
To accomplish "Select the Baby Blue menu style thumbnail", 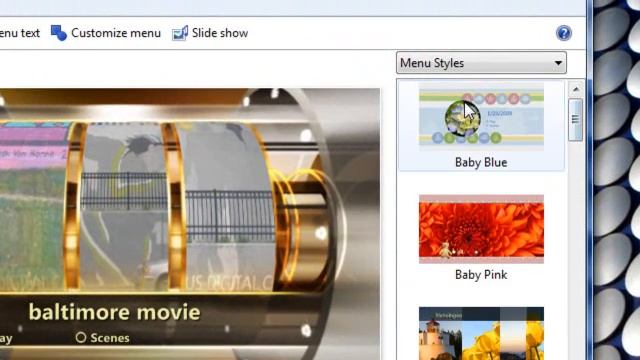I will tap(481, 116).
